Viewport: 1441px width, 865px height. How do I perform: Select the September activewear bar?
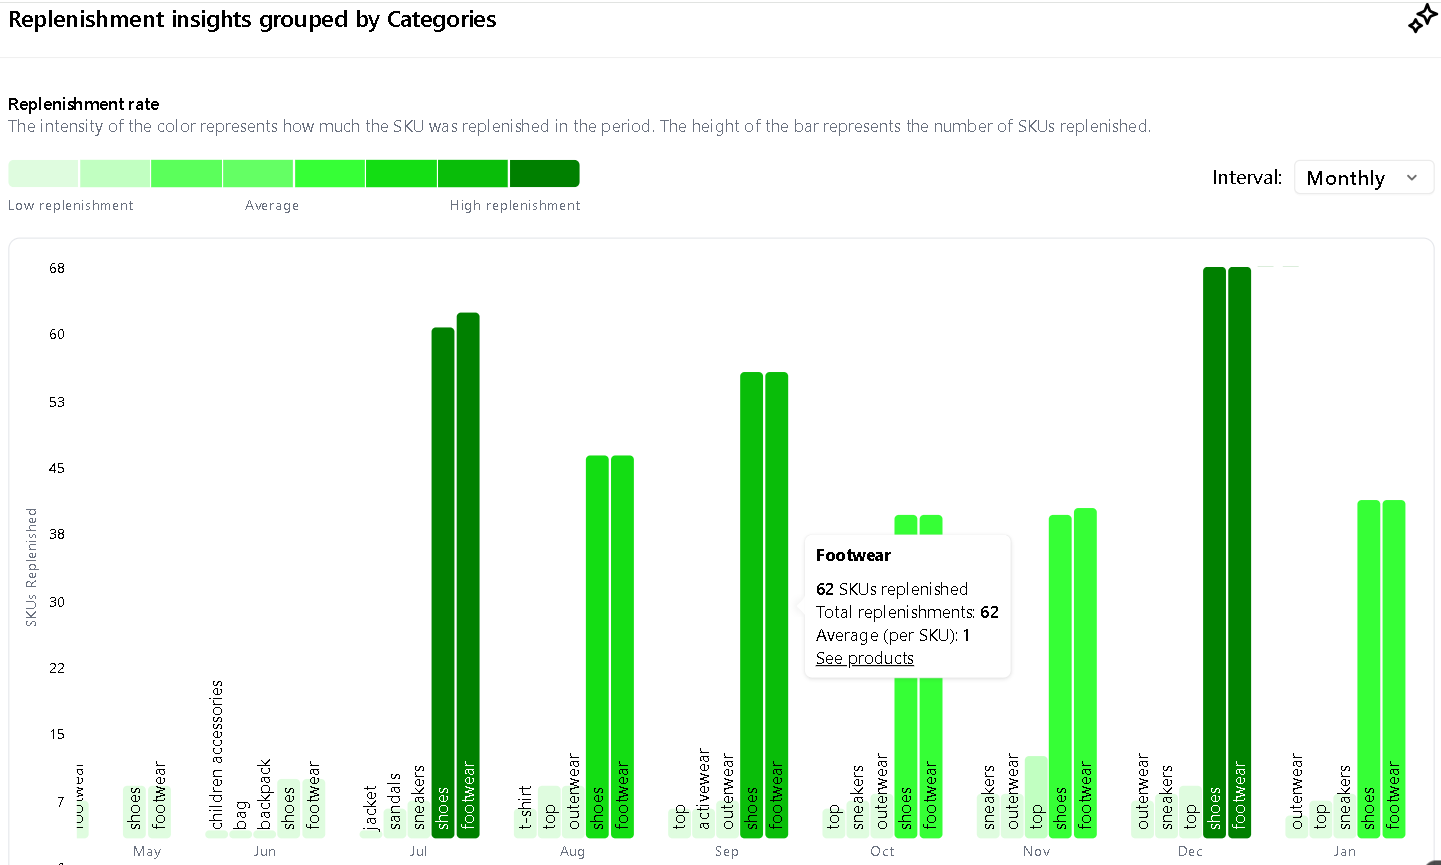click(704, 824)
